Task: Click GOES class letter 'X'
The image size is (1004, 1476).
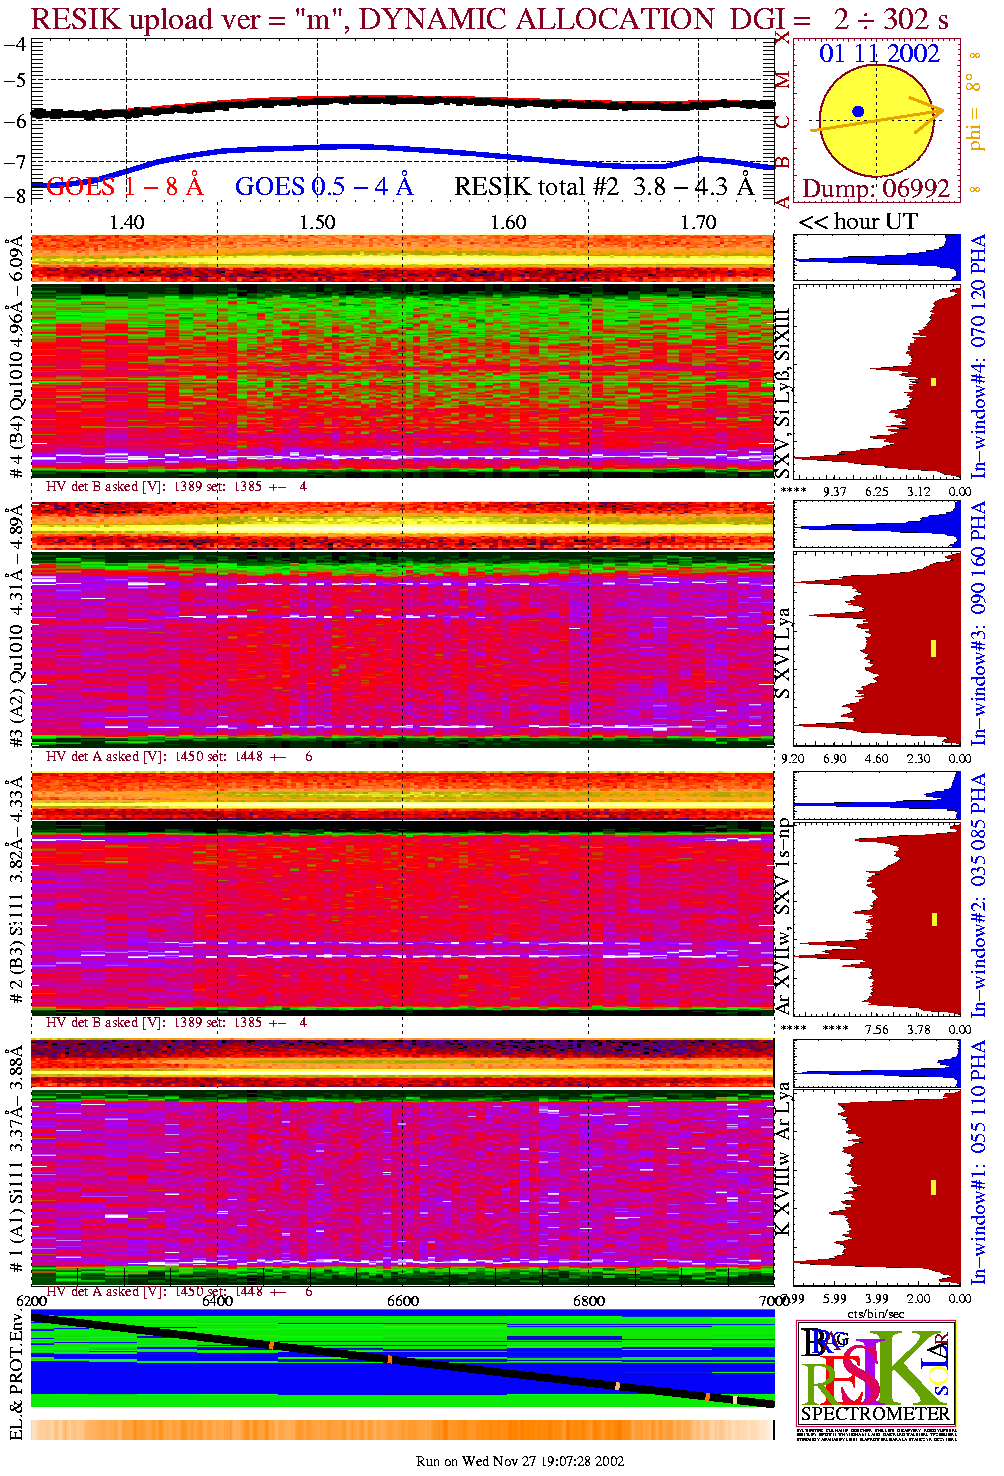Action: 783,38
